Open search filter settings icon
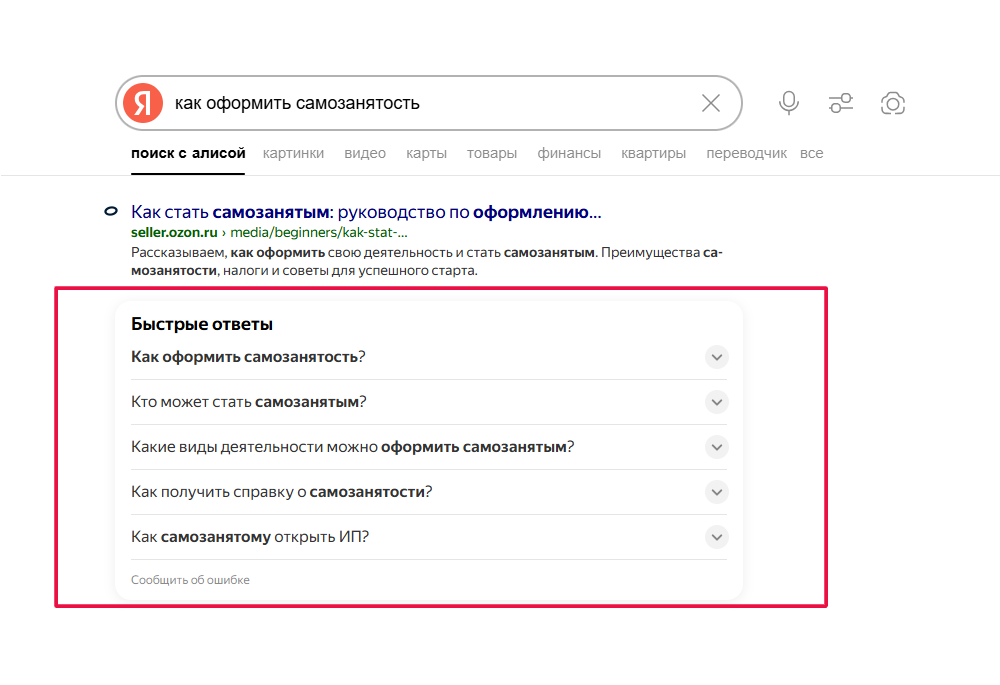 841,103
